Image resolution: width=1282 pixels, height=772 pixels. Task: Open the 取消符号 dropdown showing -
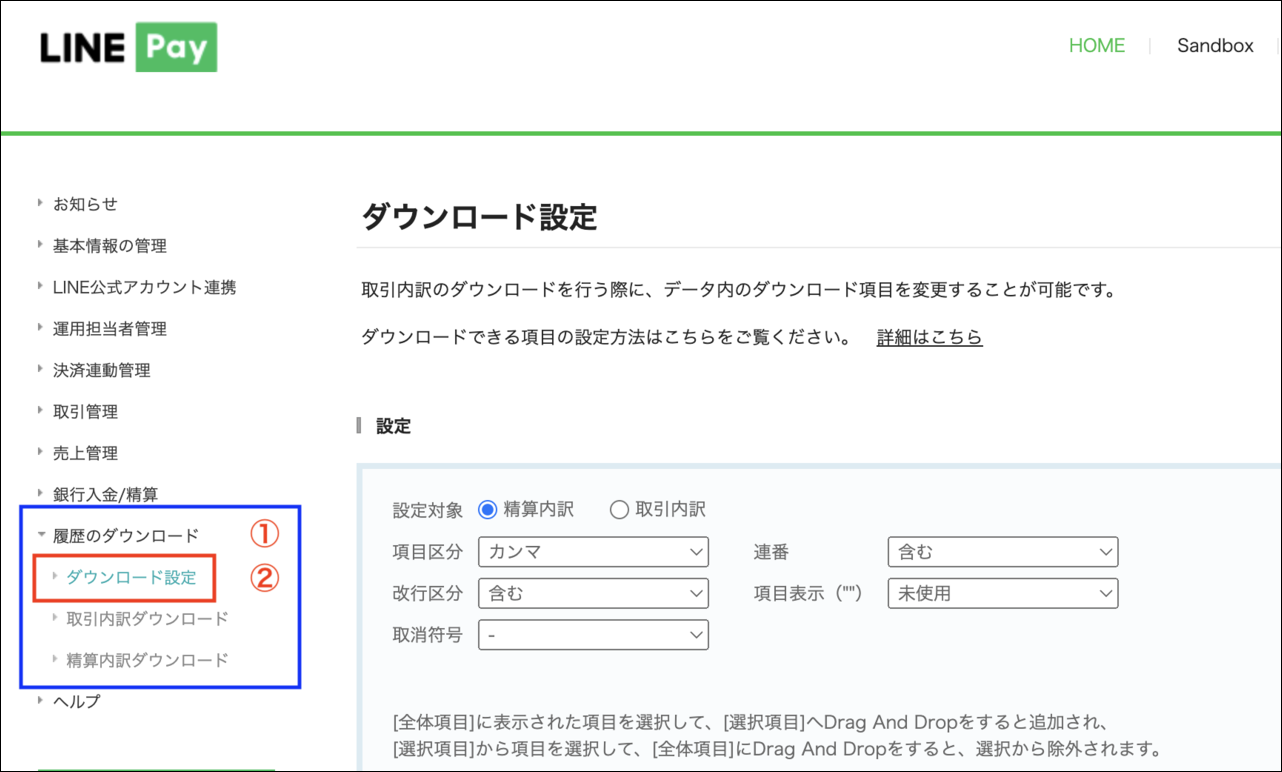point(594,635)
